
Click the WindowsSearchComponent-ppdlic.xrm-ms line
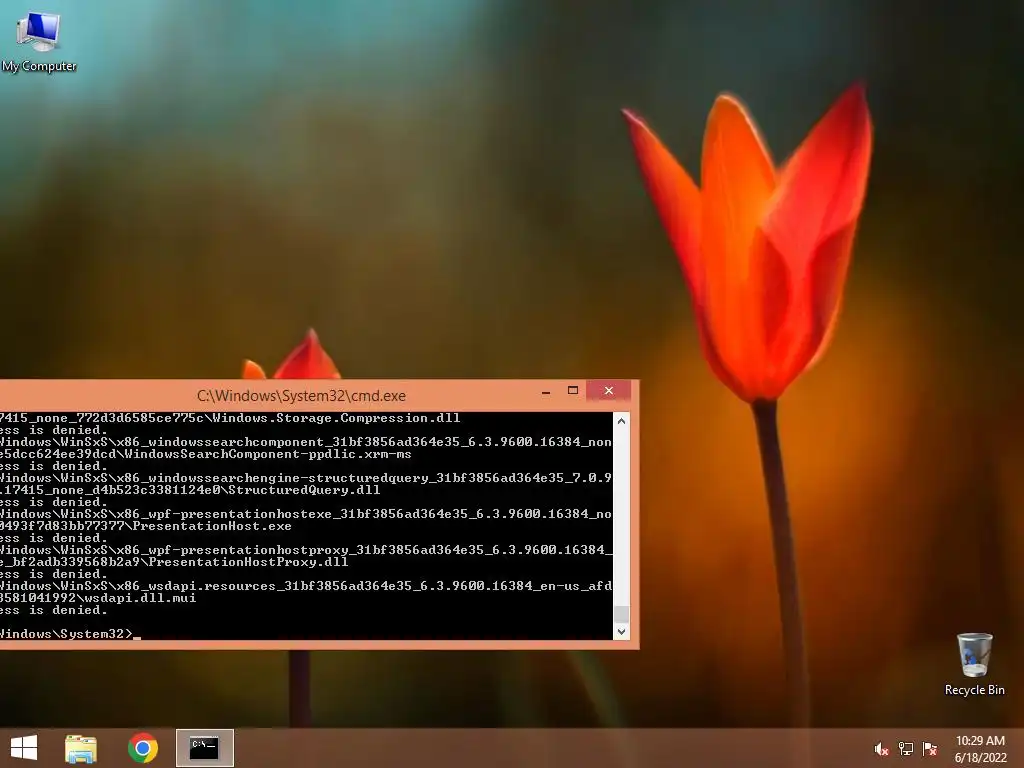pos(206,454)
